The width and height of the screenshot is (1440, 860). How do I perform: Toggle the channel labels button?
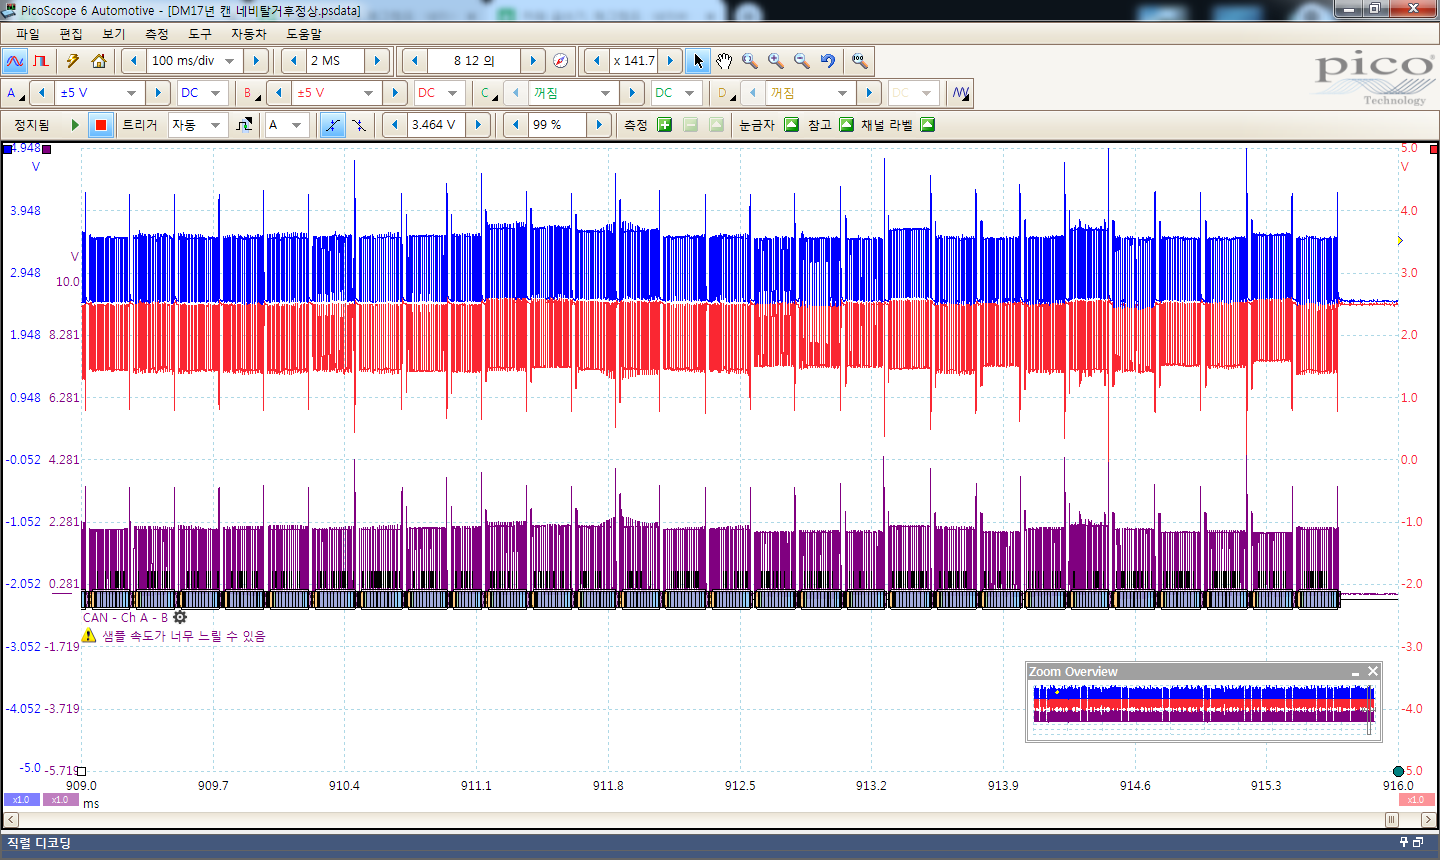pyautogui.click(x=927, y=125)
